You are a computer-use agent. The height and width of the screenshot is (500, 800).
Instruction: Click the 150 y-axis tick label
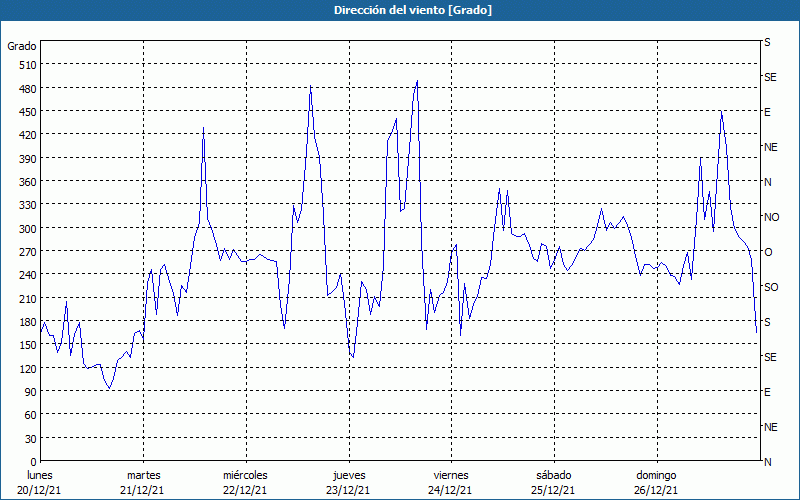pyautogui.click(x=29, y=345)
